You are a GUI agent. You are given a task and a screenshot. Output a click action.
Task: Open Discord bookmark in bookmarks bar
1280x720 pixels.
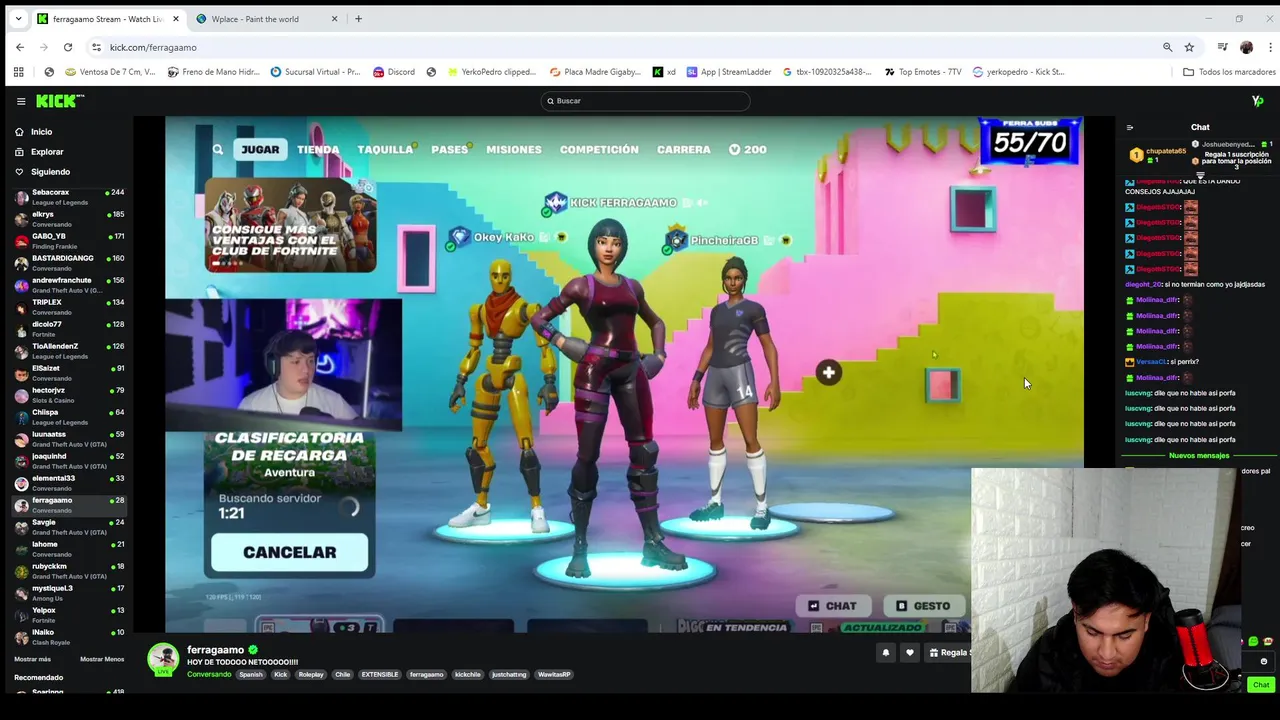pyautogui.click(x=394, y=72)
